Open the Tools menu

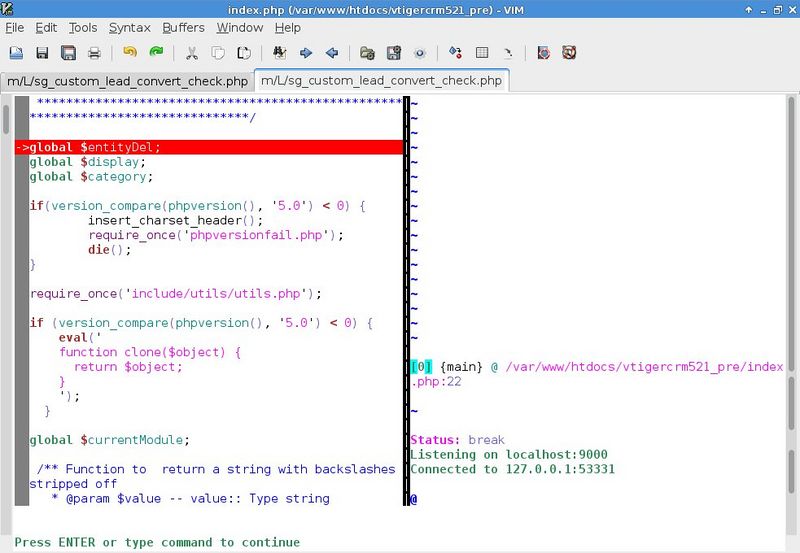(x=82, y=28)
